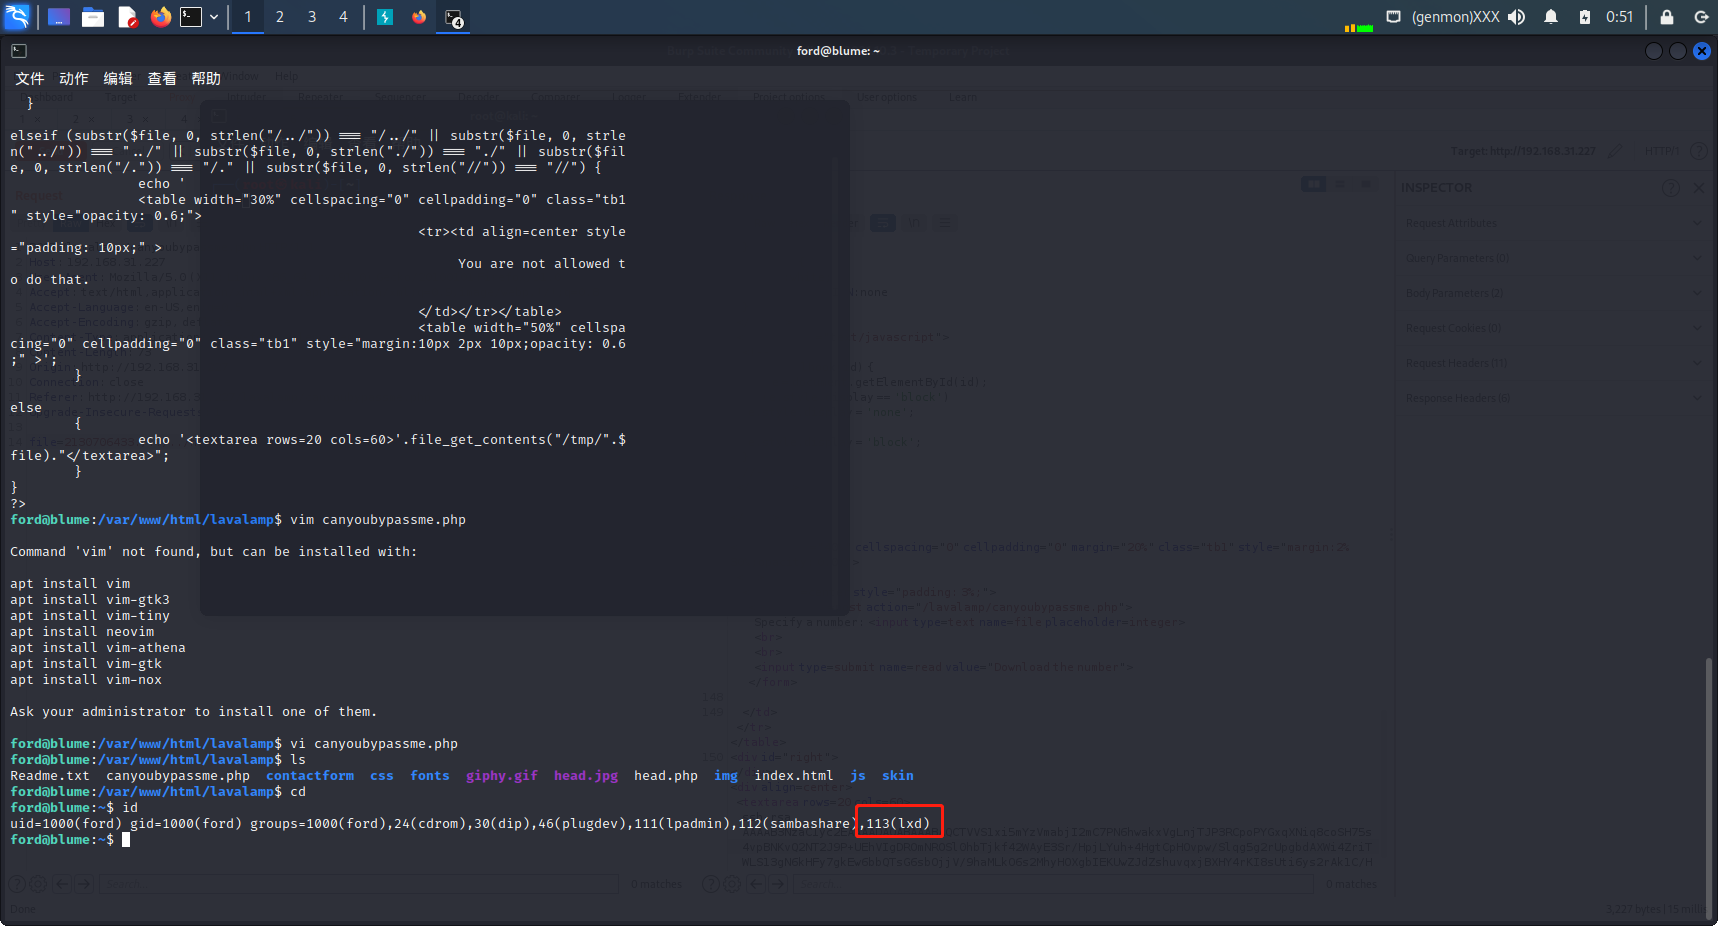Open the terminal emulator launcher
1718x926 pixels.
pos(191,17)
